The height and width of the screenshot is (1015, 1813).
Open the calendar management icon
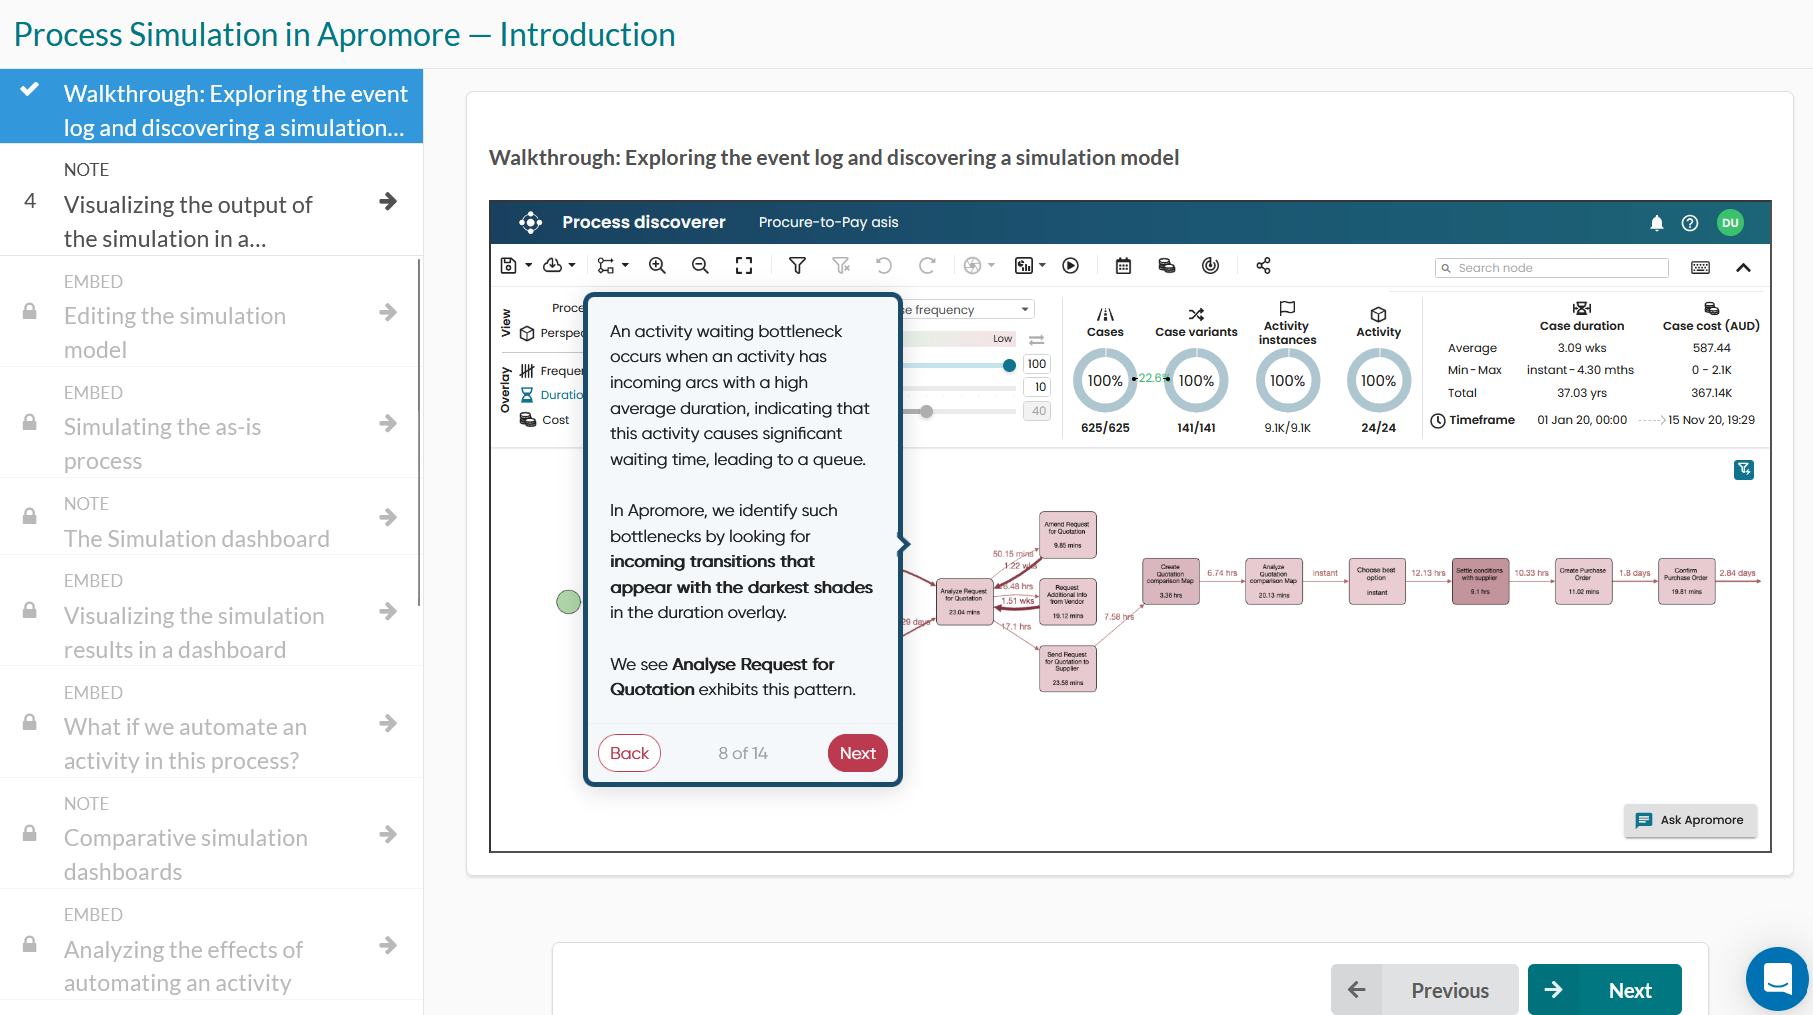click(x=1122, y=265)
